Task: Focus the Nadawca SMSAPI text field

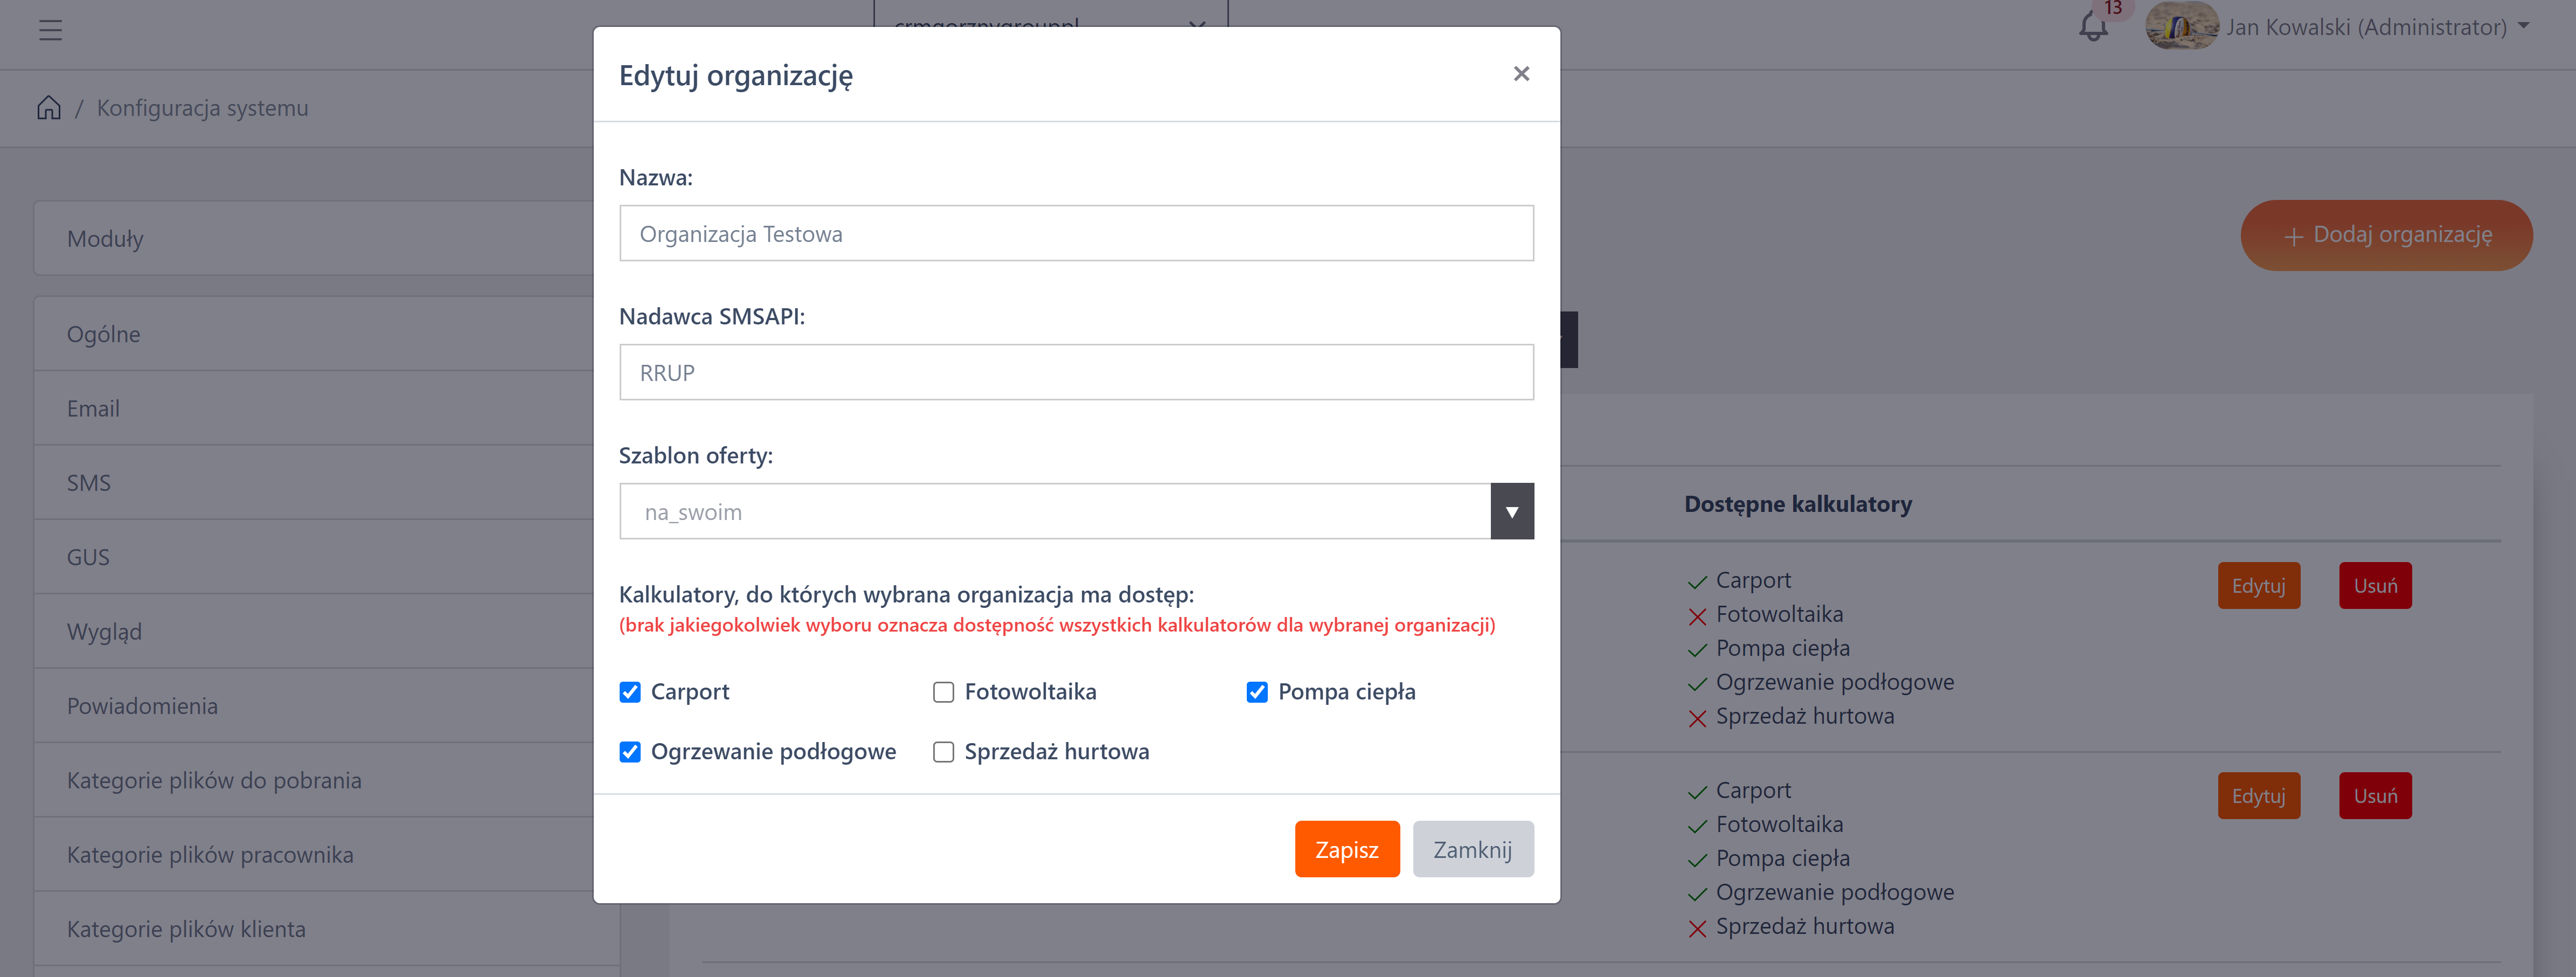Action: pyautogui.click(x=1076, y=373)
